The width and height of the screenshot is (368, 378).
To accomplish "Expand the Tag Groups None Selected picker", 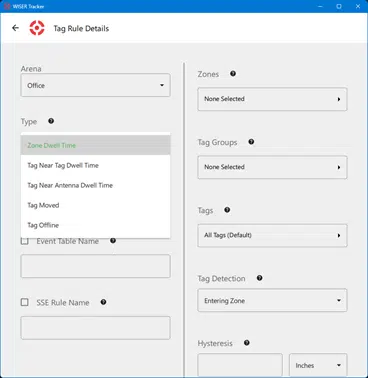I will 272,167.
